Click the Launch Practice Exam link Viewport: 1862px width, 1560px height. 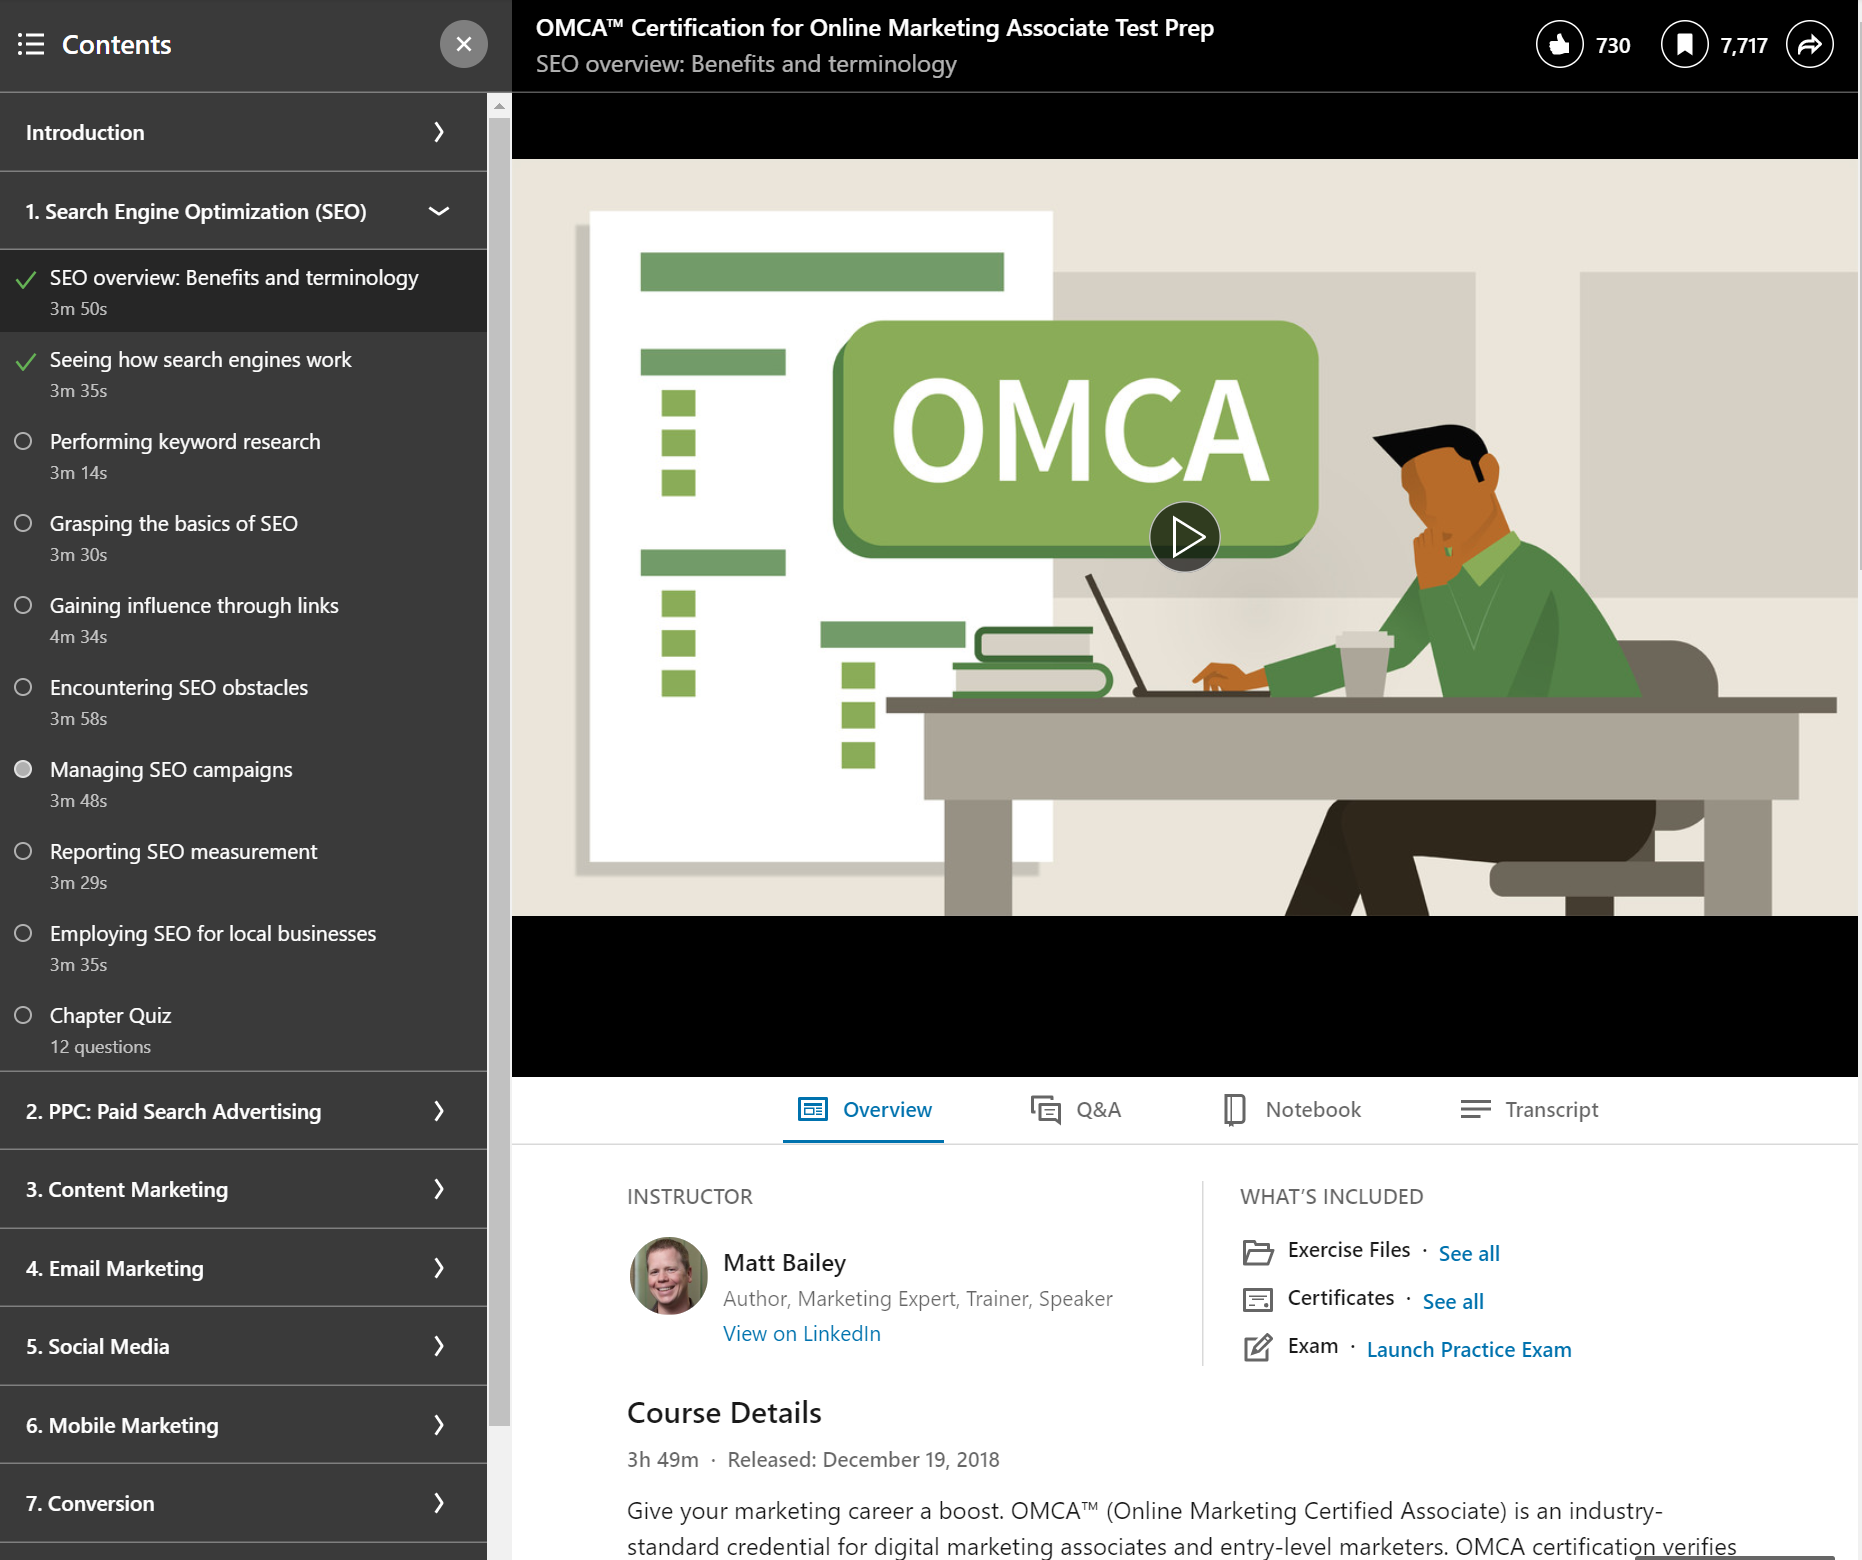pyautogui.click(x=1468, y=1349)
